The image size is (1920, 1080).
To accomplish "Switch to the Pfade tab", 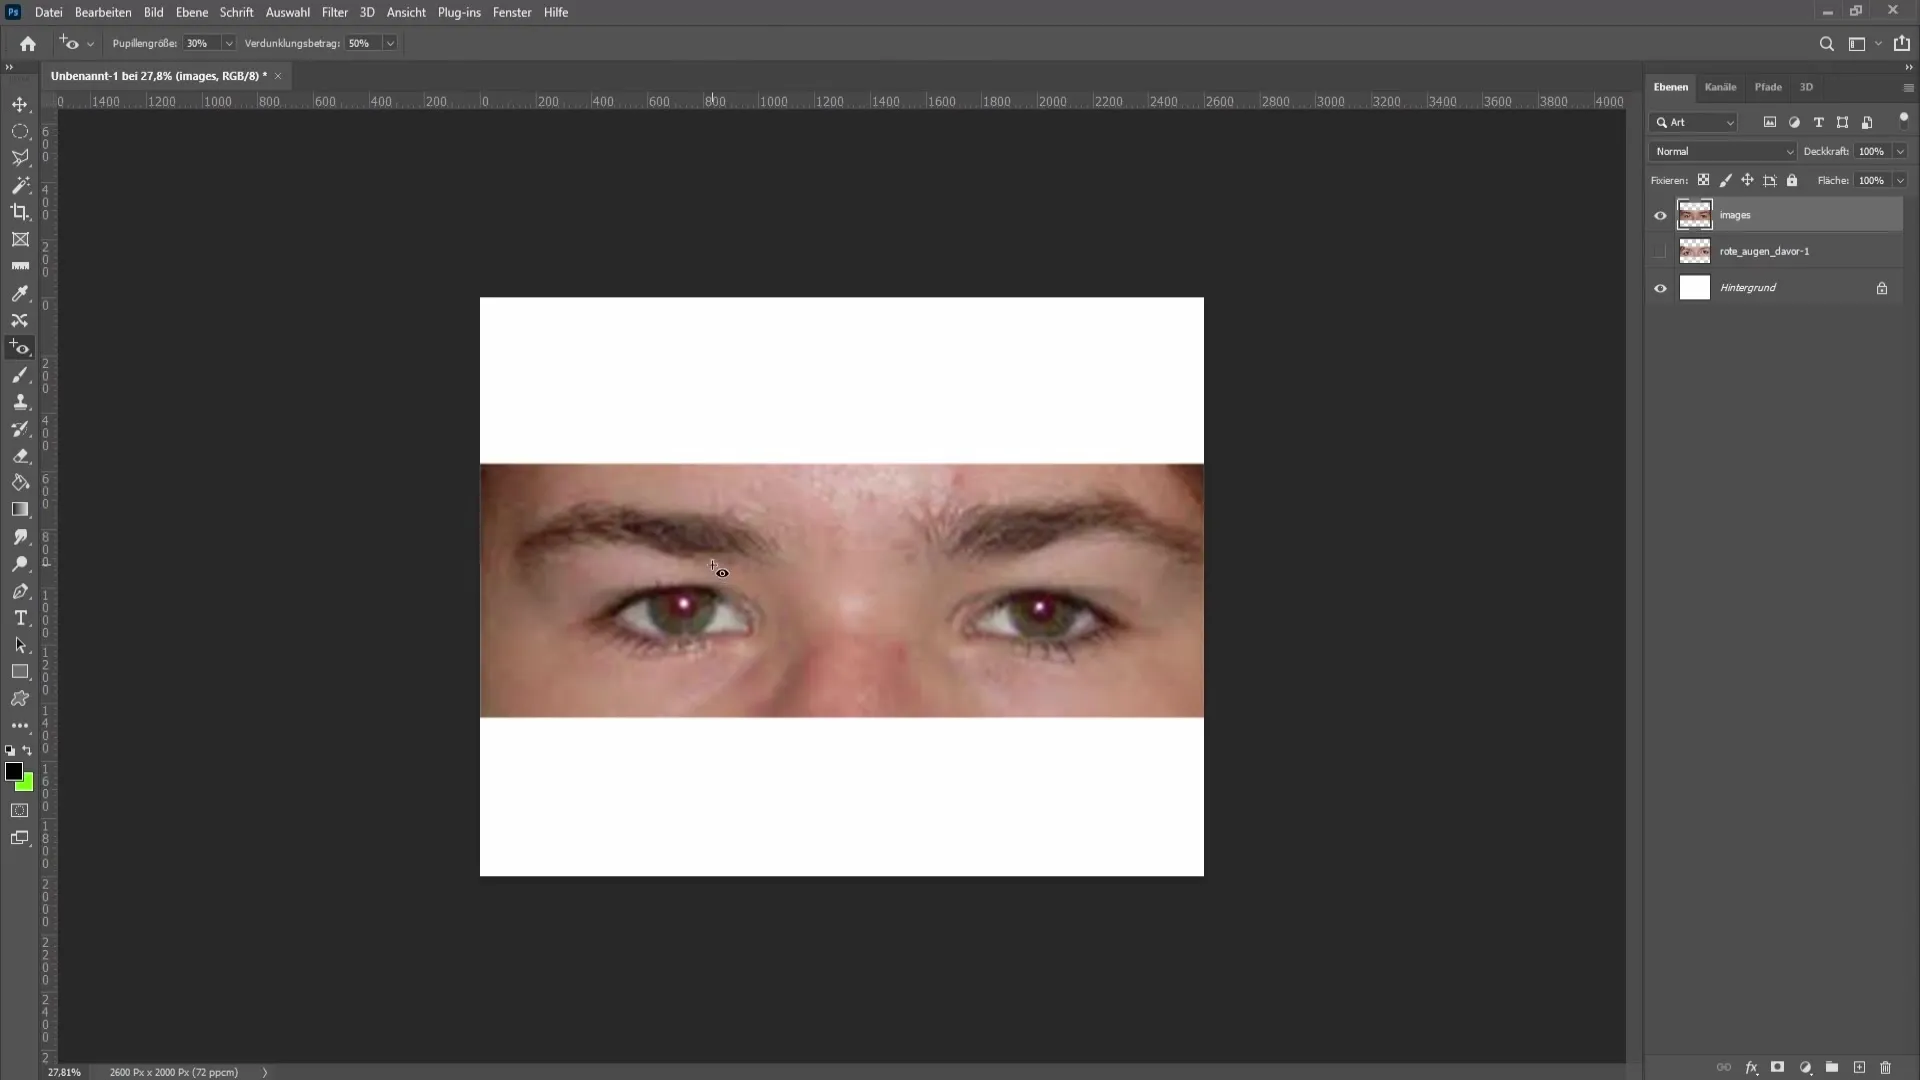I will tap(1767, 86).
